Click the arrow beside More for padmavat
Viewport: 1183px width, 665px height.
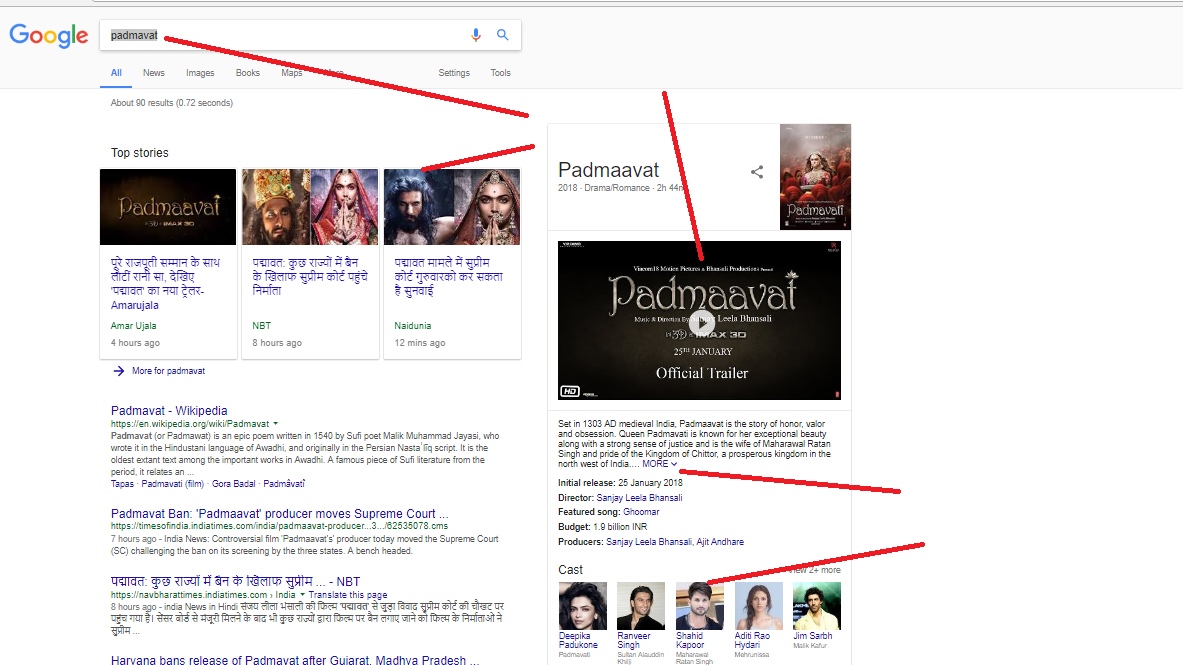point(119,371)
